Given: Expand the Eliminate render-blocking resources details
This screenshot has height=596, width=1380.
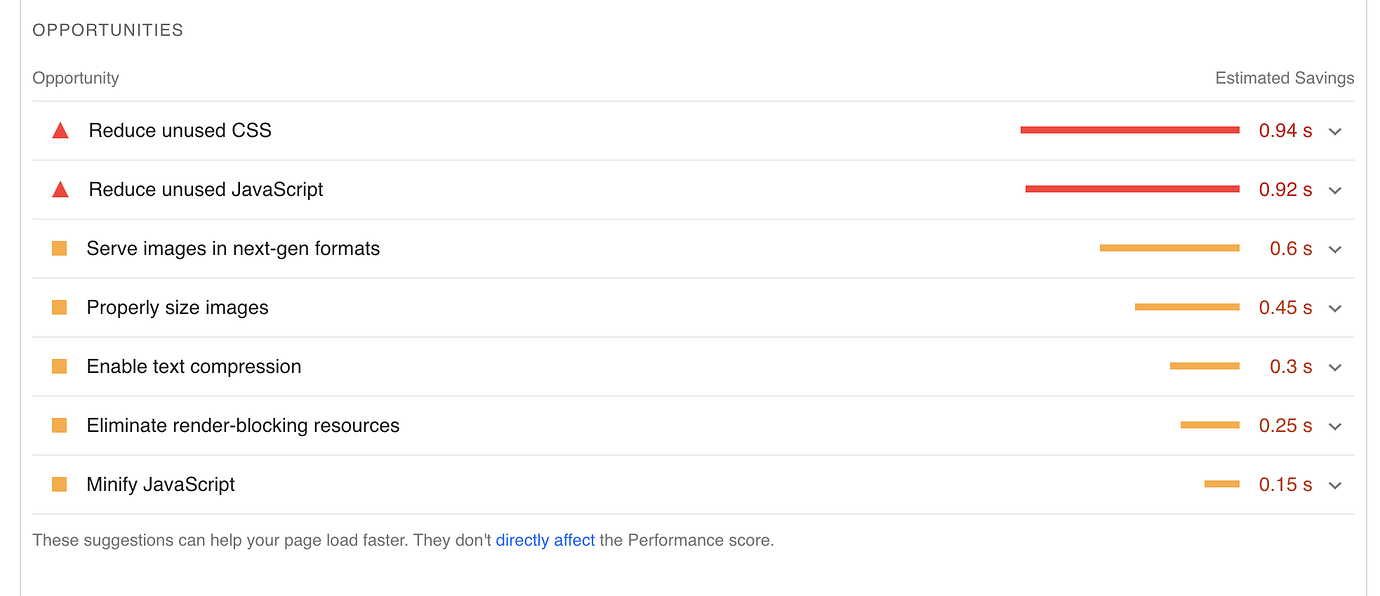Looking at the screenshot, I should 1334,426.
